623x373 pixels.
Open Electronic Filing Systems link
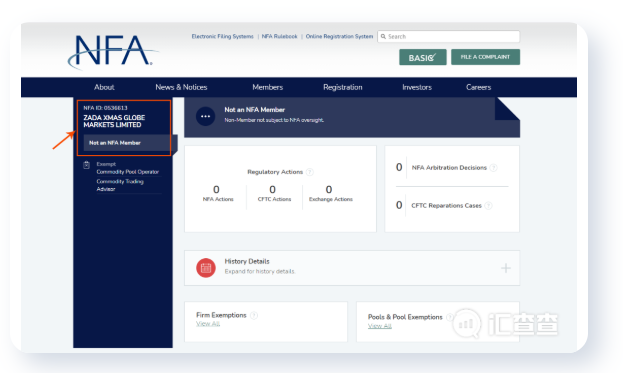[222, 37]
